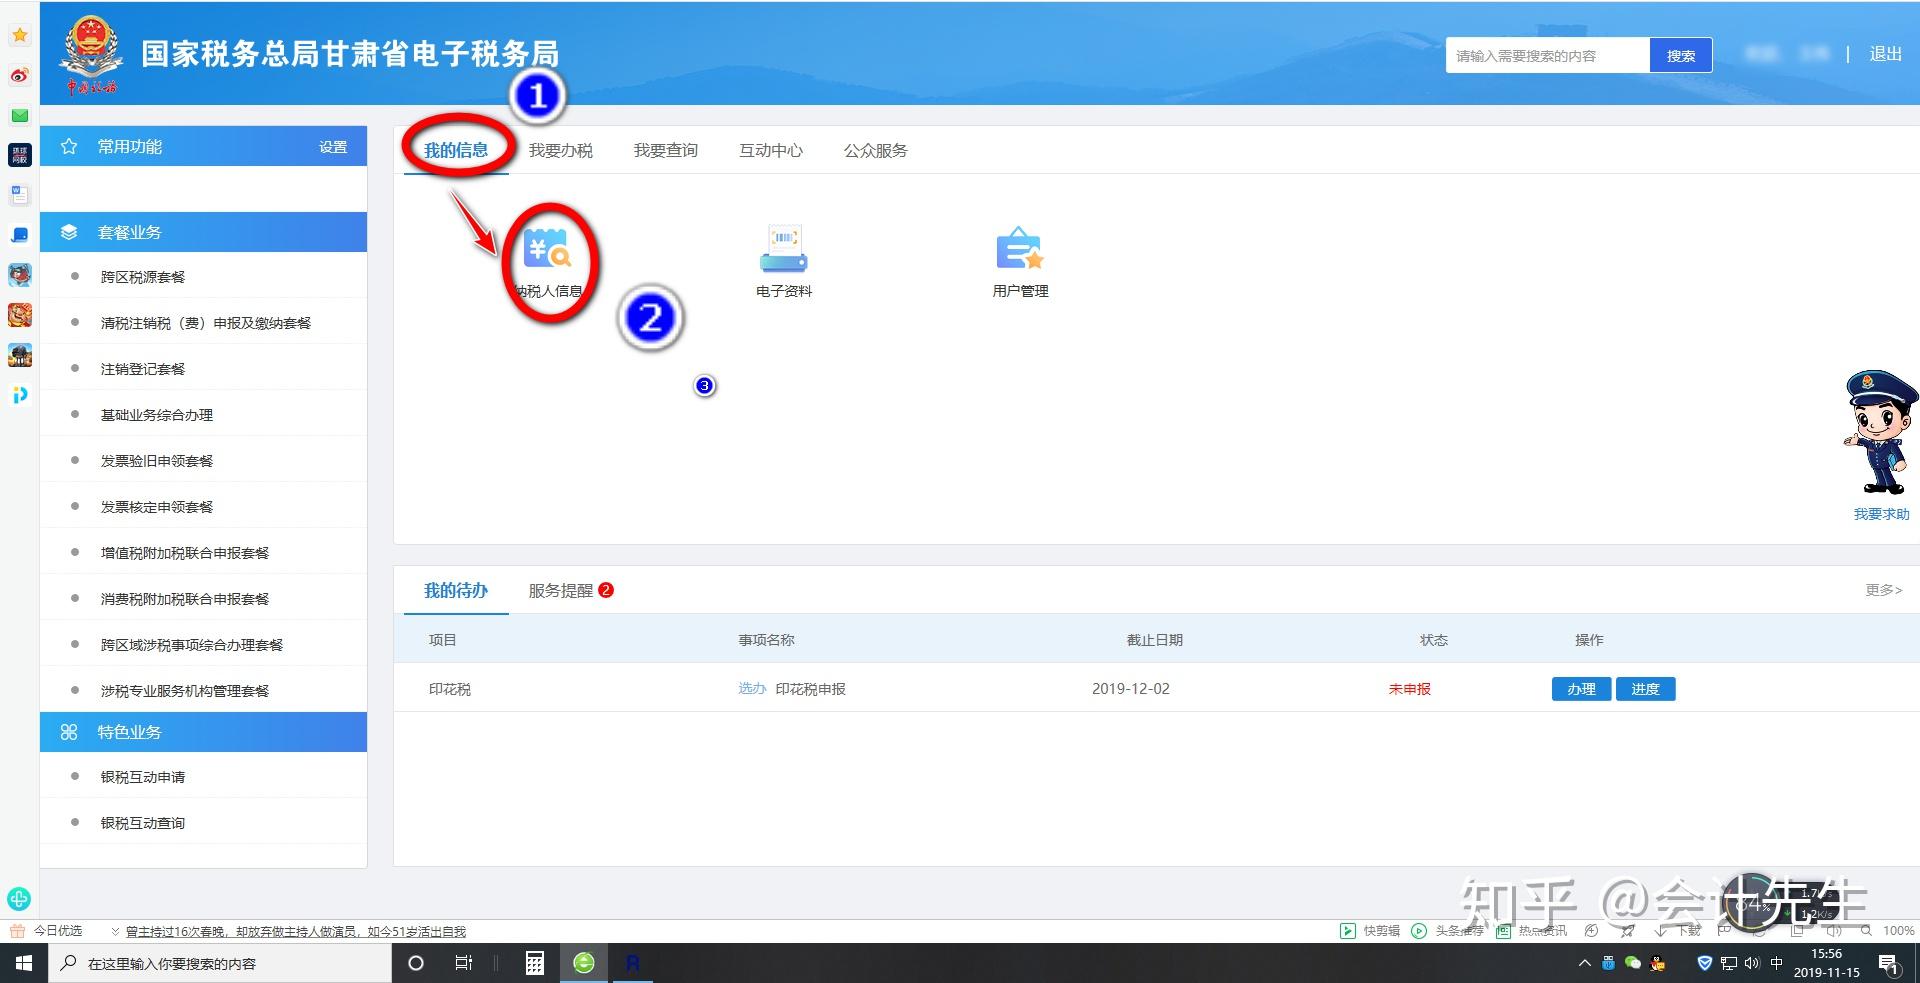Image resolution: width=1920 pixels, height=983 pixels.
Task: Click 退出 to log out
Action: [1885, 54]
